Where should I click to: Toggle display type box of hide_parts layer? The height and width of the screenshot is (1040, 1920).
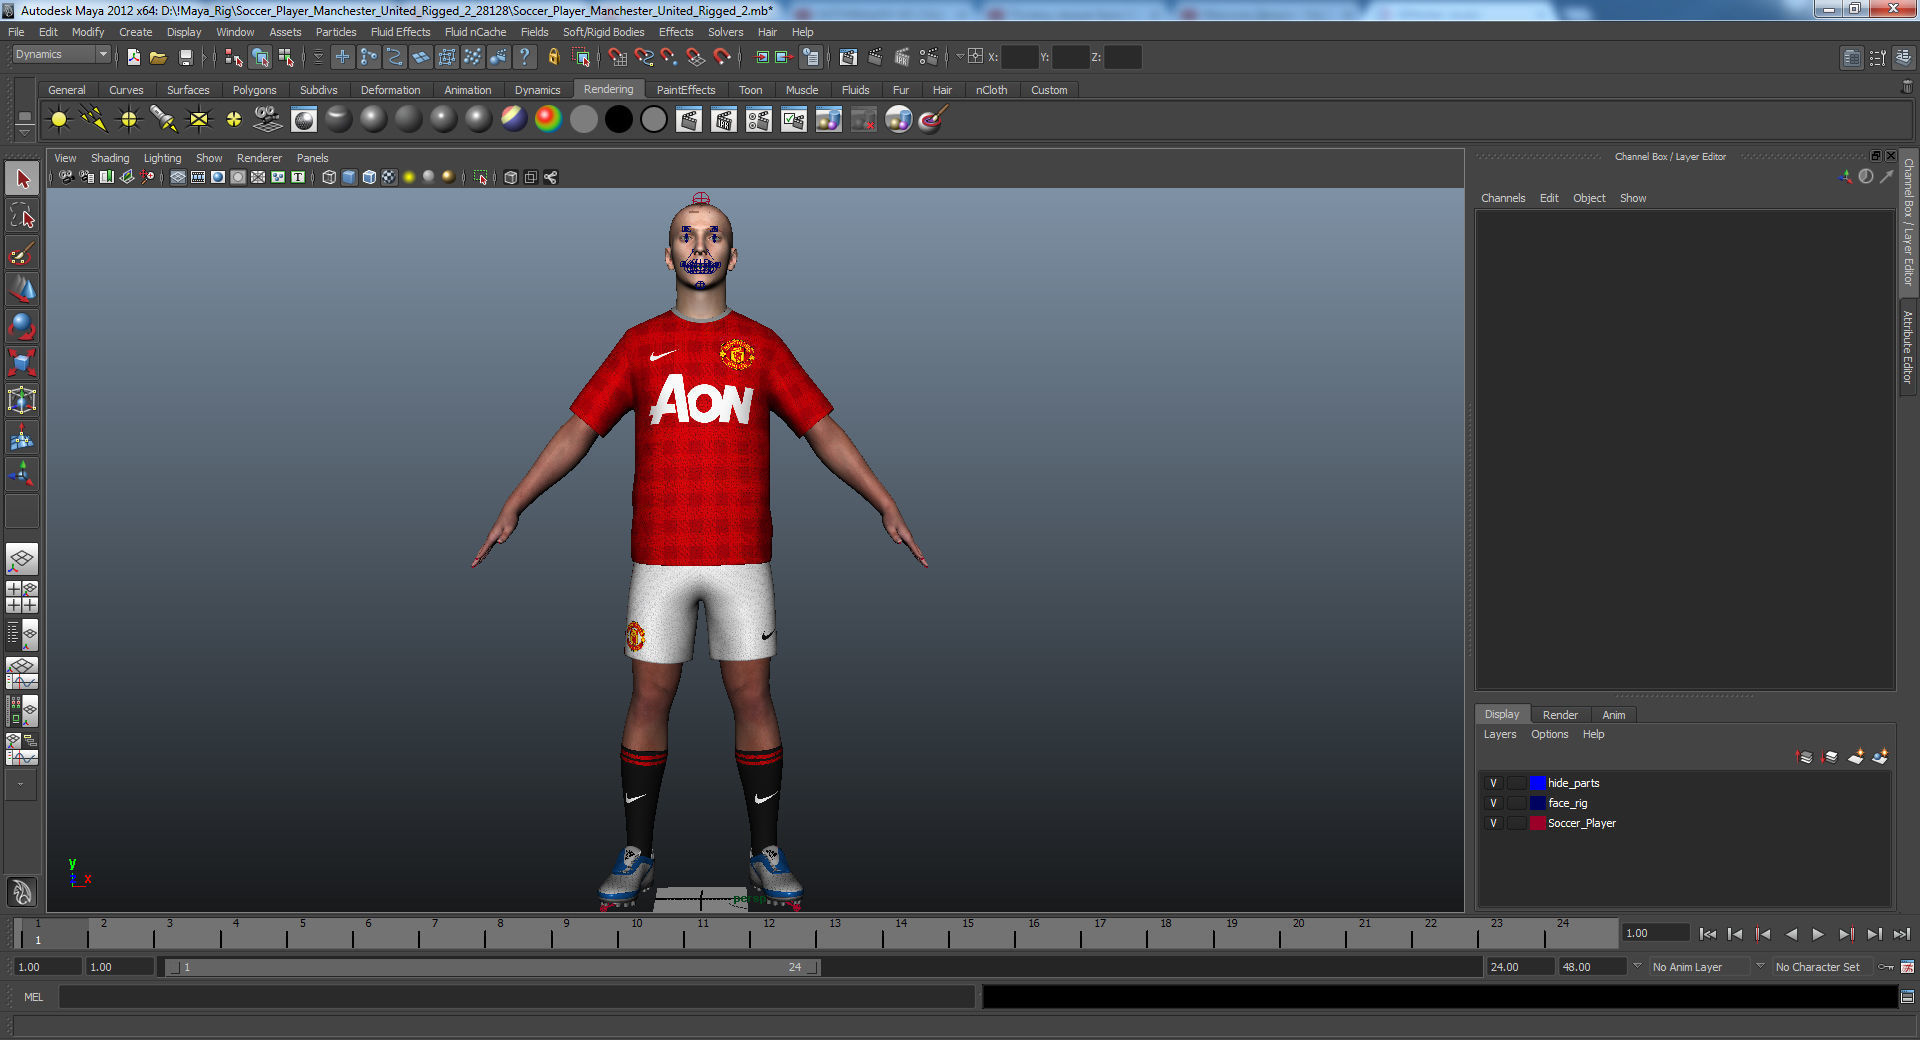tap(1516, 783)
